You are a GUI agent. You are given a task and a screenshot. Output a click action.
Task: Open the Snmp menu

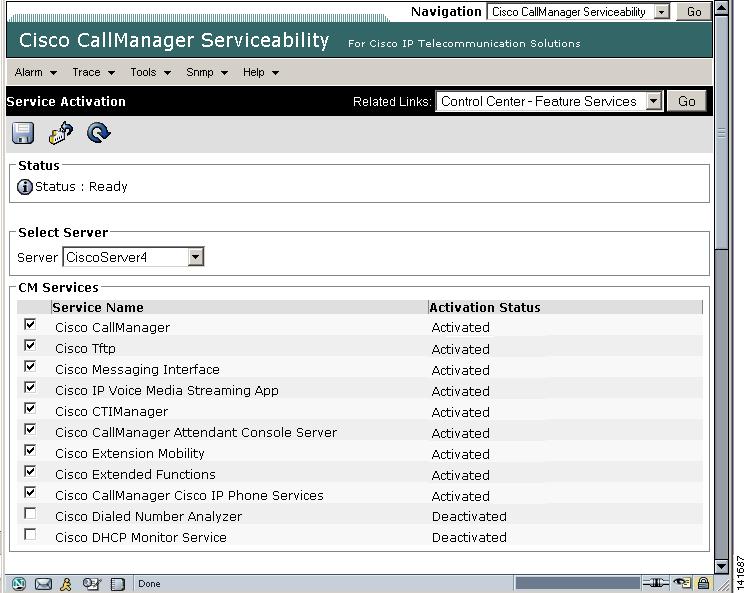[207, 72]
